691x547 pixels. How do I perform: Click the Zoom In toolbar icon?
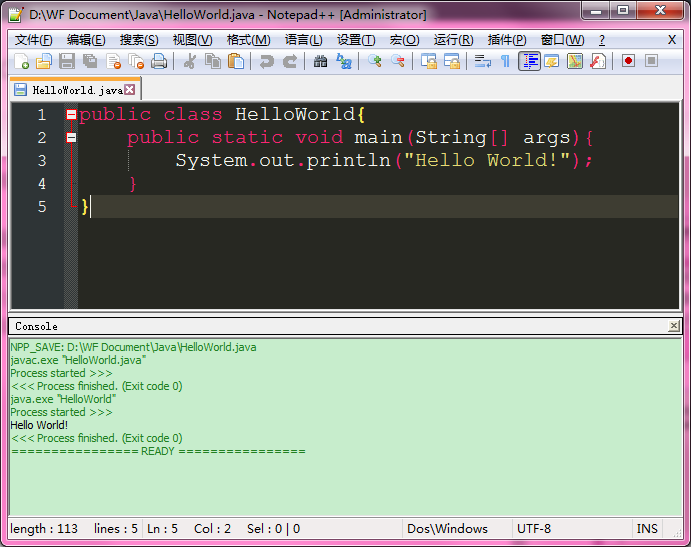(x=375, y=62)
